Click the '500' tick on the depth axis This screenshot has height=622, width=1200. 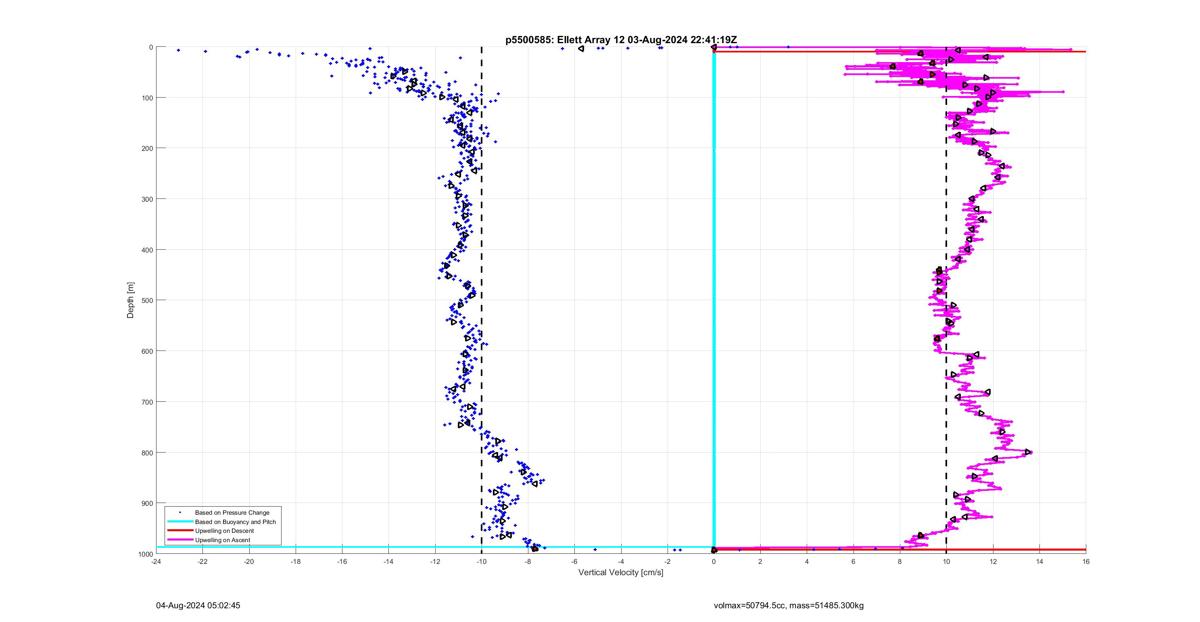147,300
